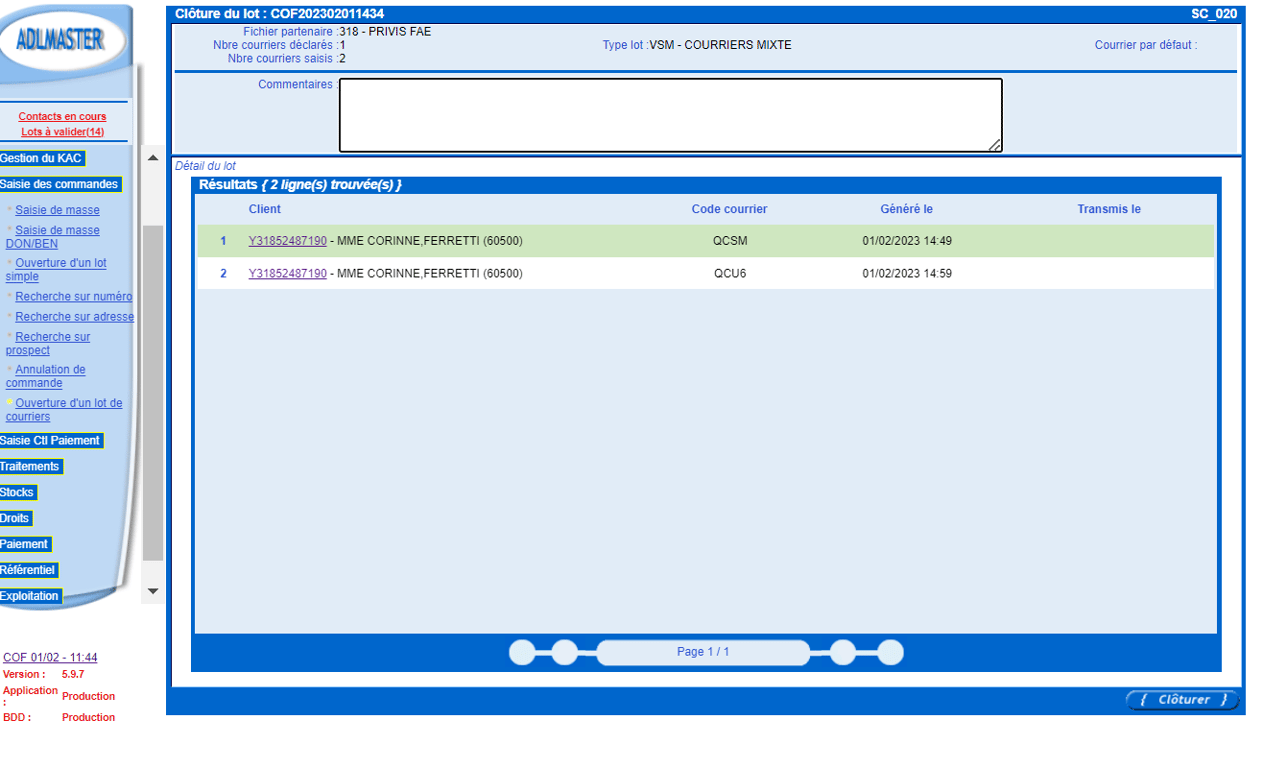Viewport: 1263px width, 768px height.
Task: Open Ouverture d'un lot simple
Action: pyautogui.click(x=56, y=270)
